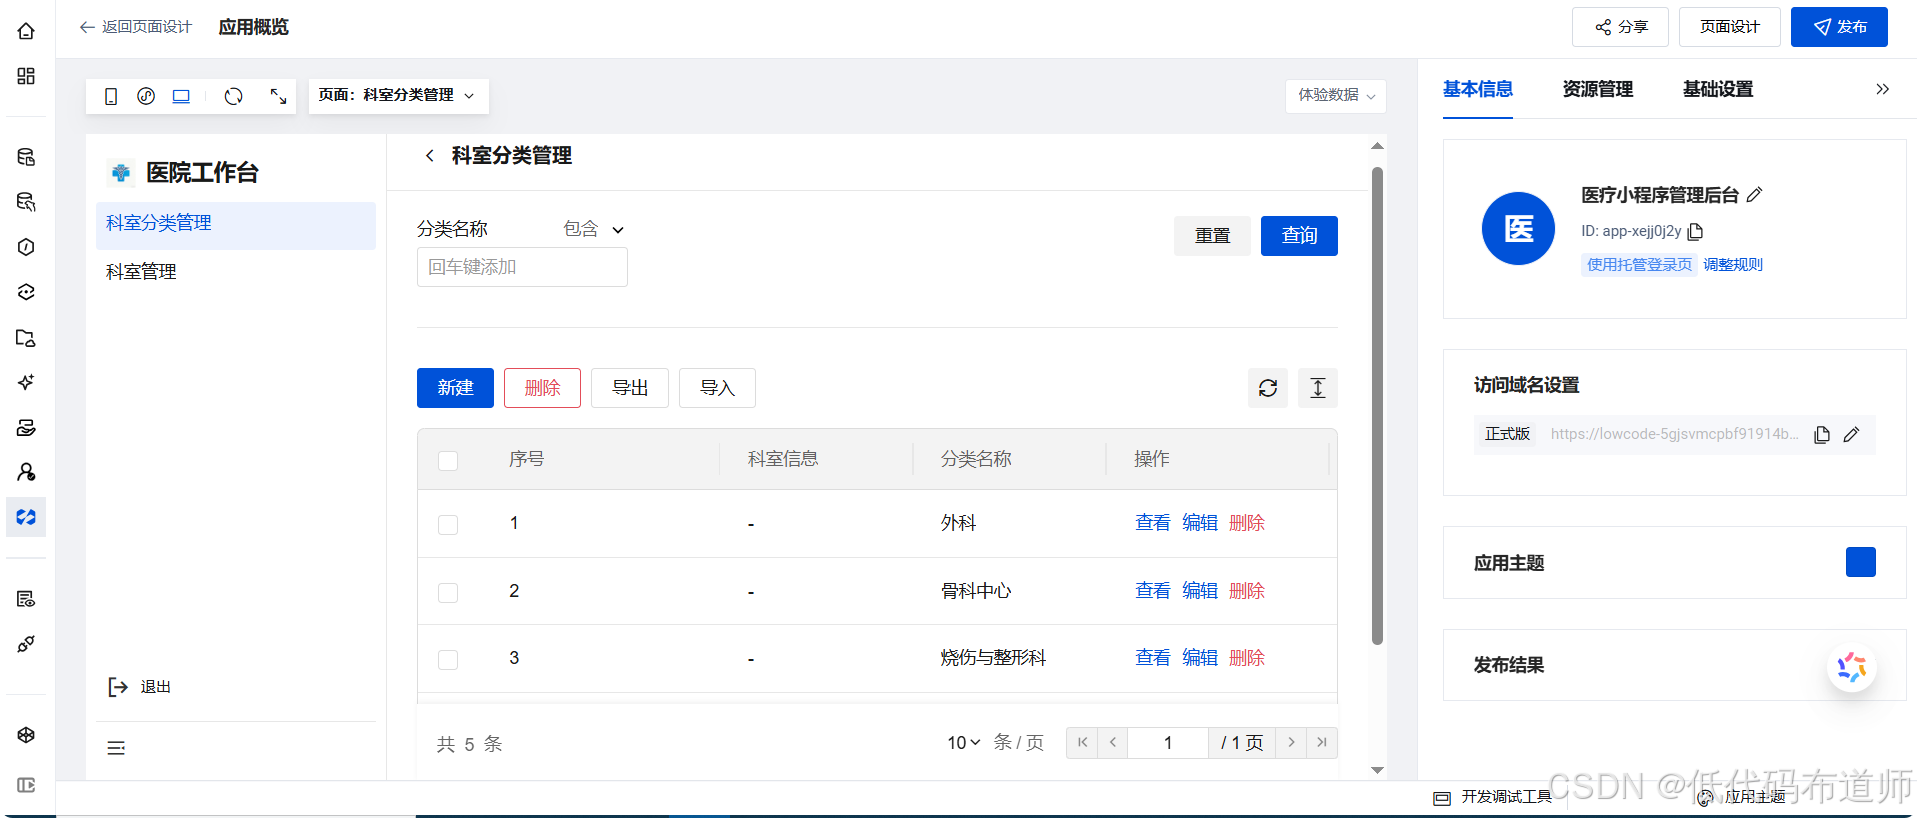Collapse right panel double-chevron icon

point(1882,89)
